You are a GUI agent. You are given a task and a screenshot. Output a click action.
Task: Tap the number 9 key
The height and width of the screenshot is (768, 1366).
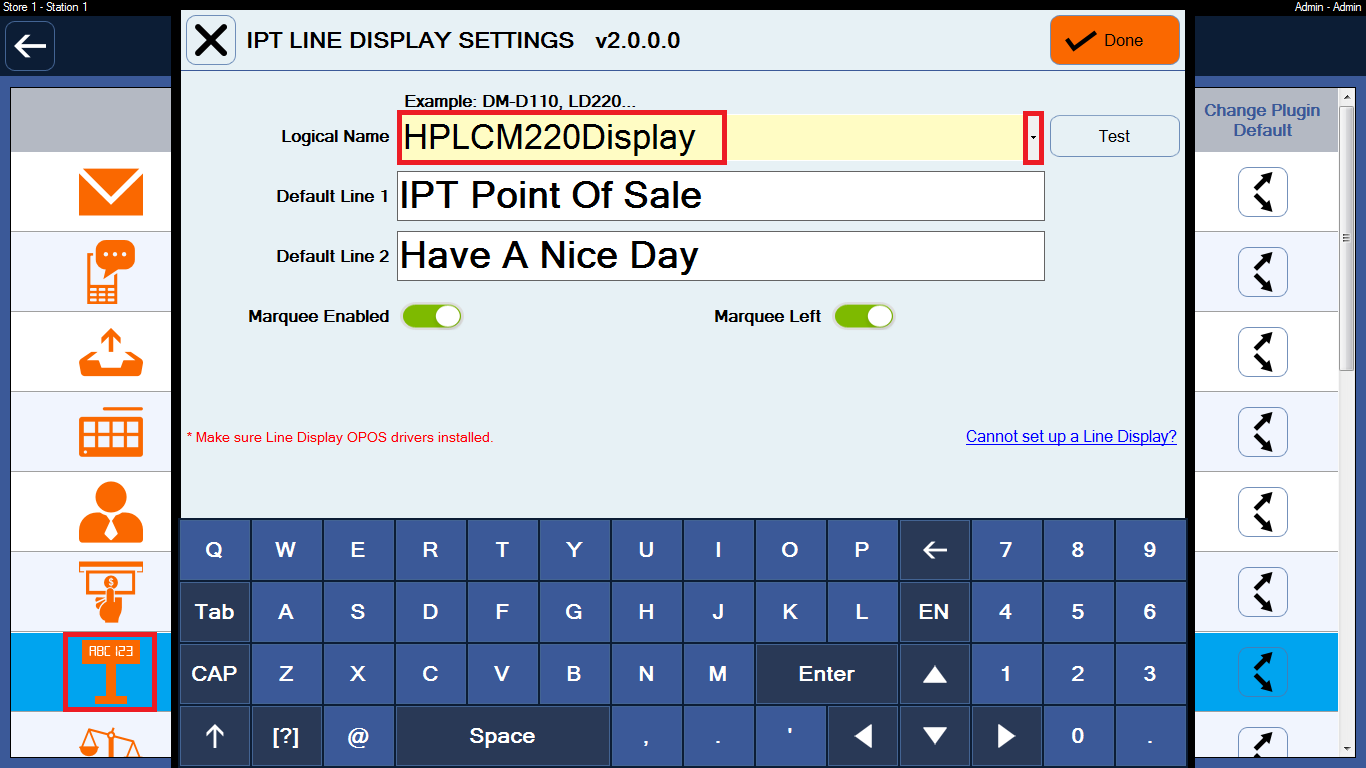click(x=1150, y=550)
